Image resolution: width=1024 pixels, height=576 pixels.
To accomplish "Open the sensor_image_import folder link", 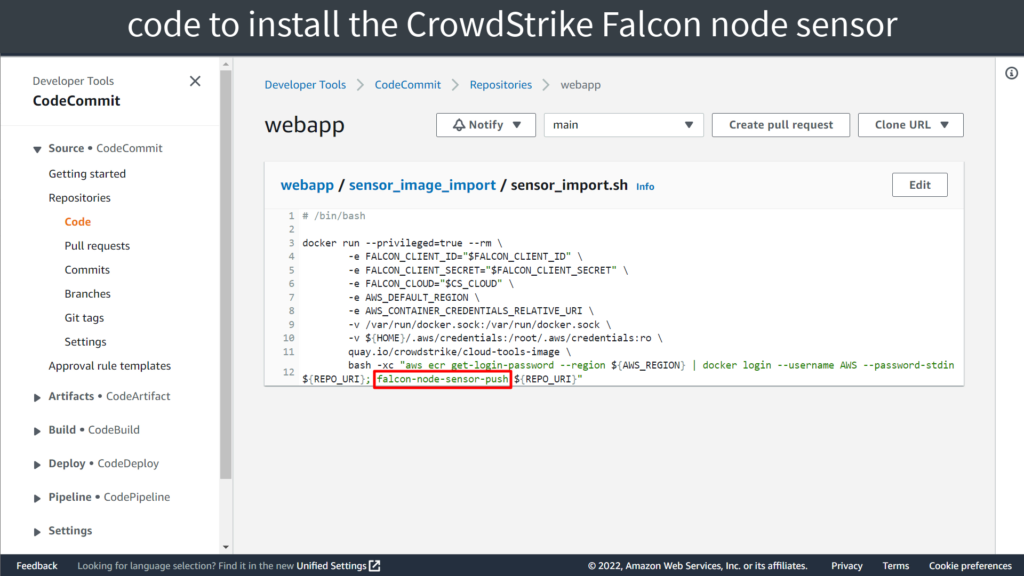I will click(x=422, y=185).
